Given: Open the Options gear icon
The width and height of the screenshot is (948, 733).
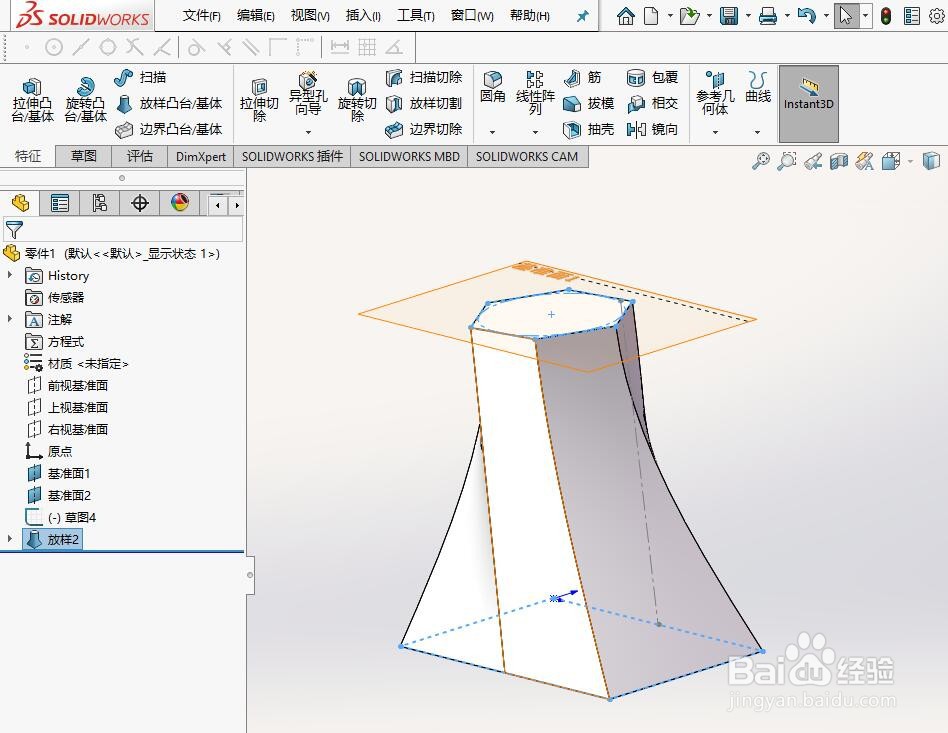Looking at the screenshot, I should pos(937,16).
